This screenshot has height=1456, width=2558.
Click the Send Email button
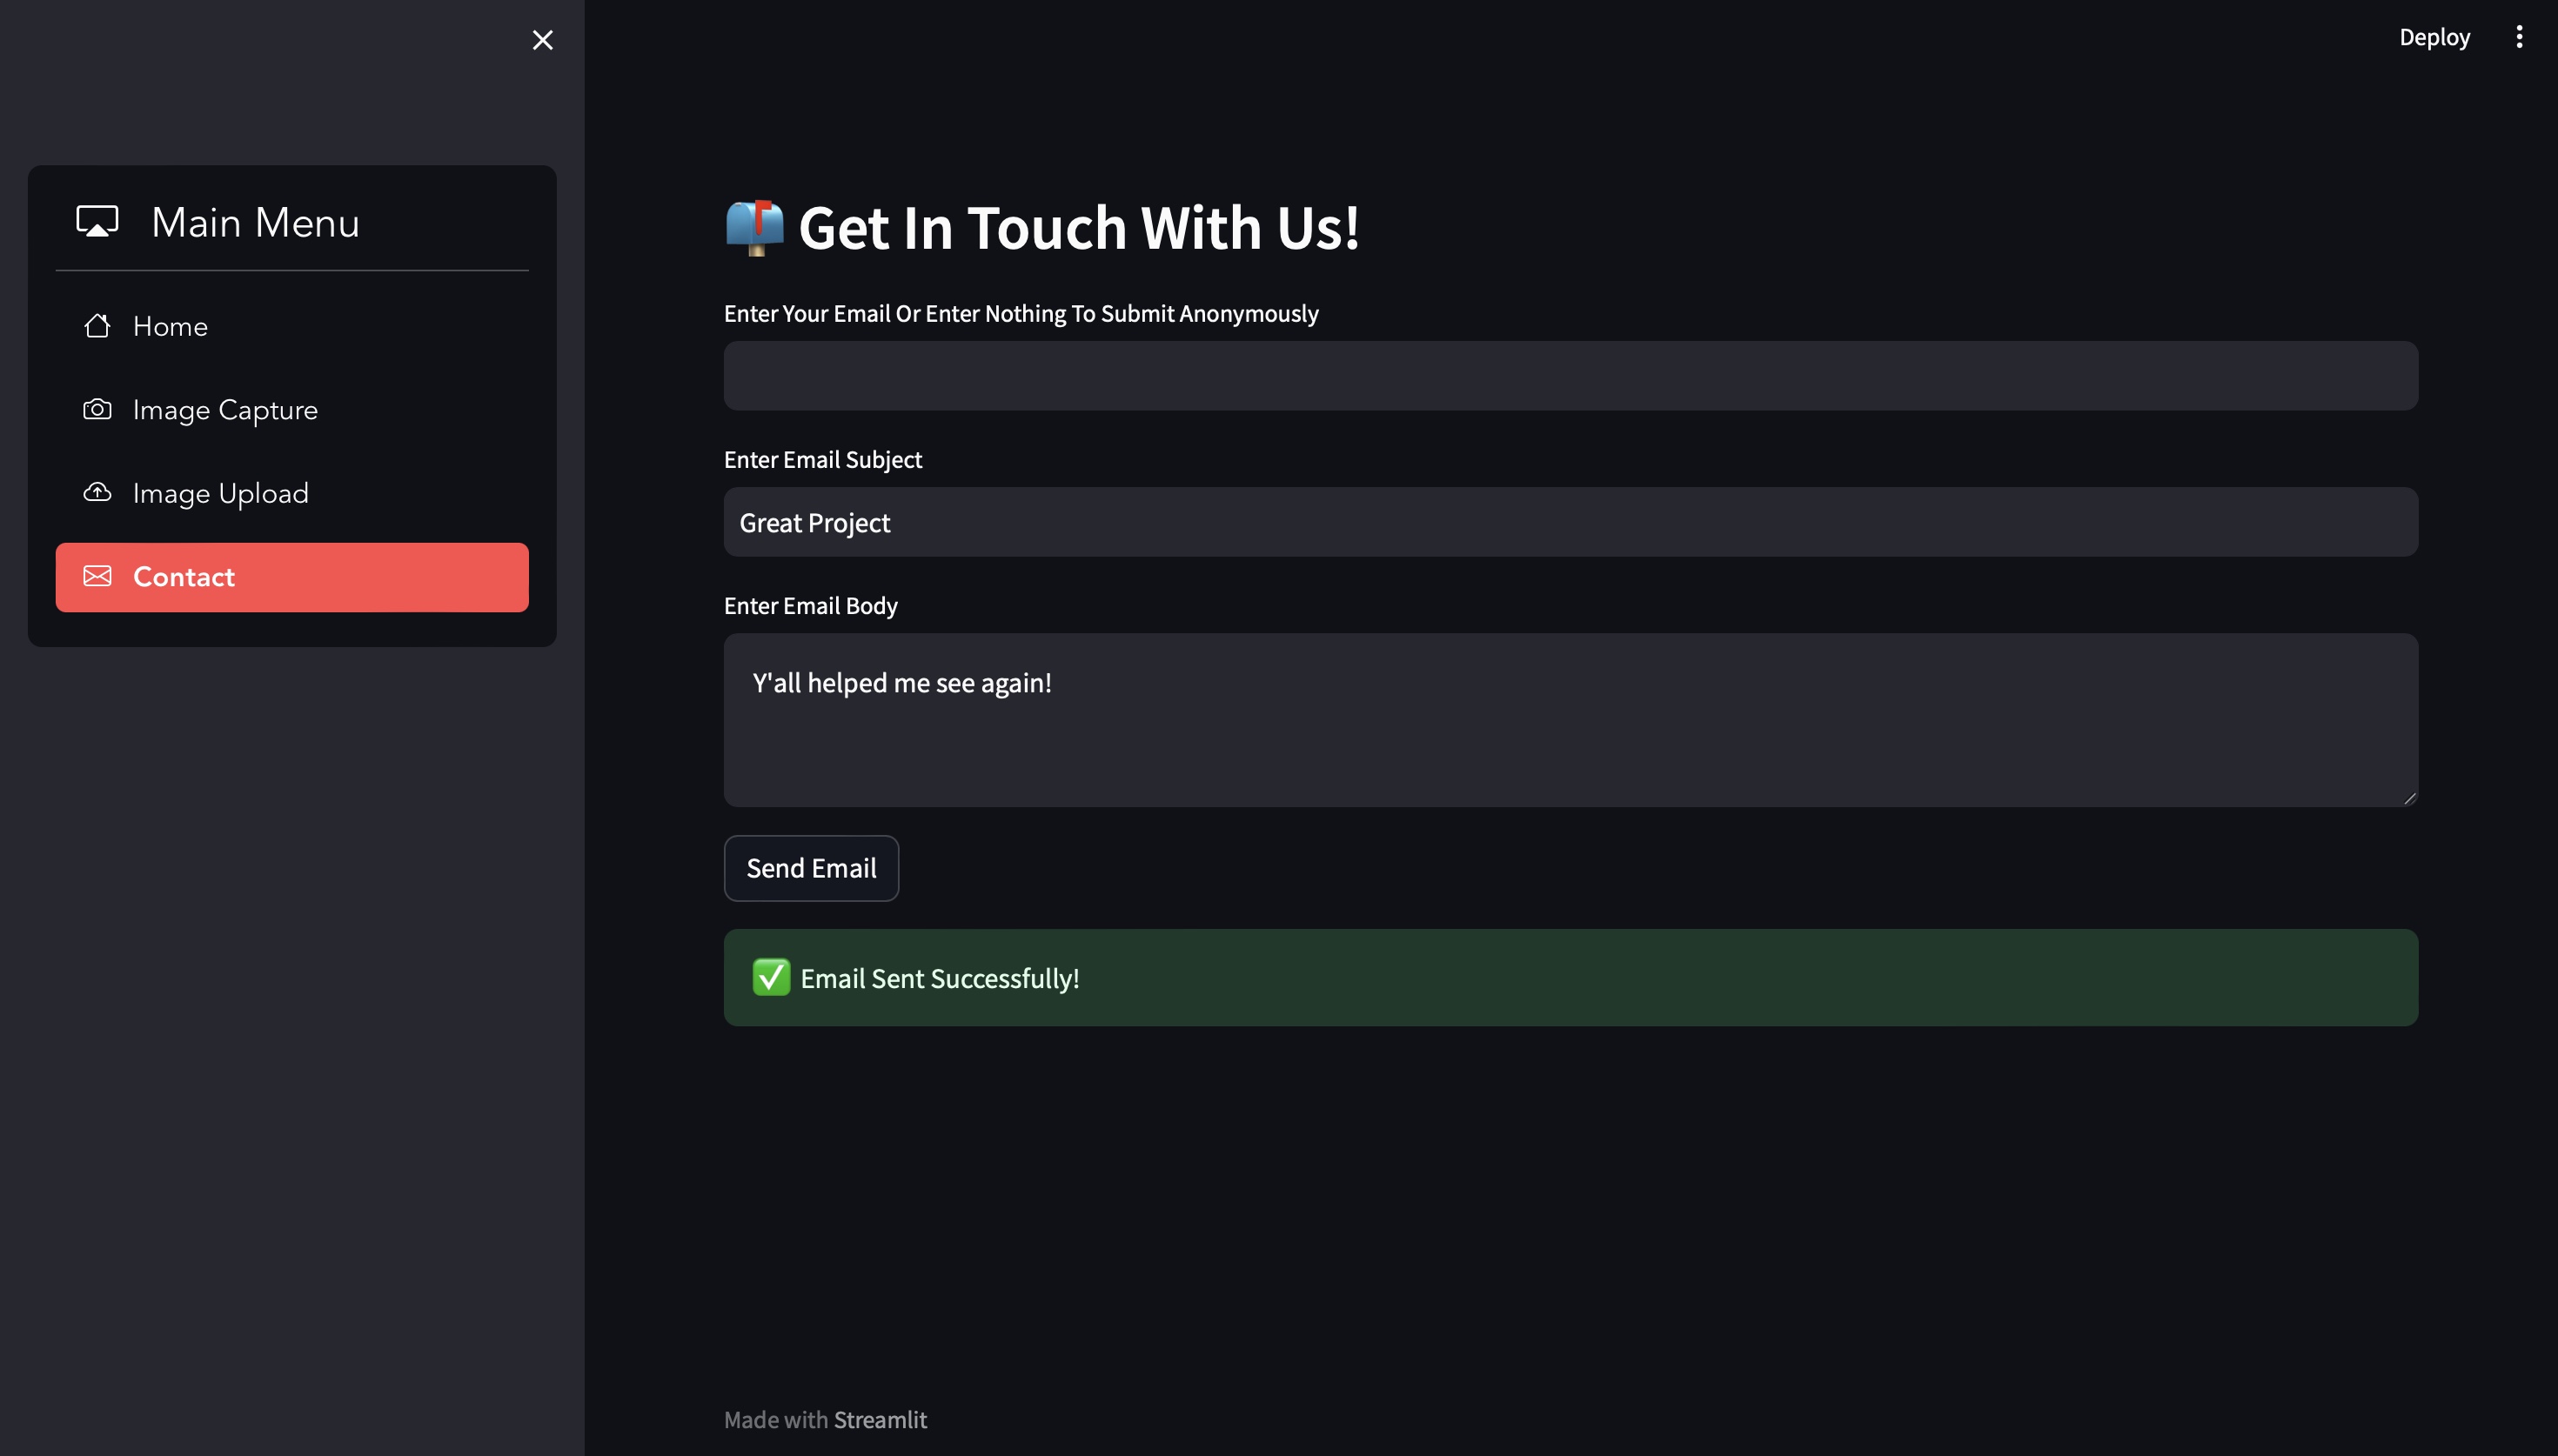tap(811, 868)
